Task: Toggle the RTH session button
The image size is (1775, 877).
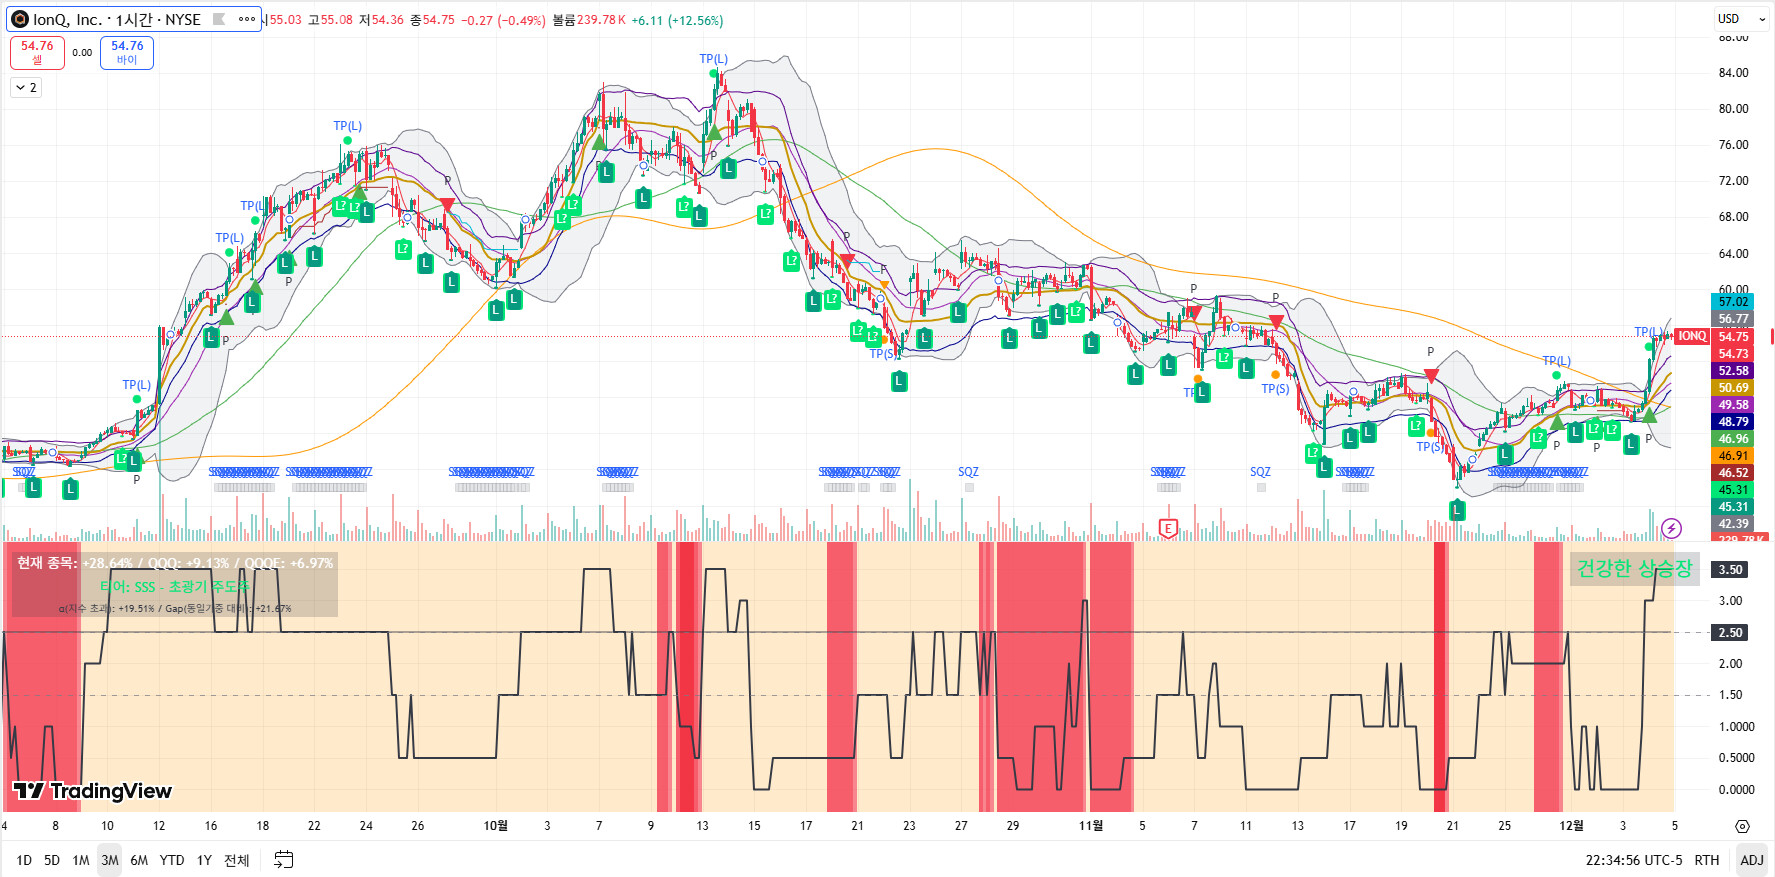Action: point(1707,860)
